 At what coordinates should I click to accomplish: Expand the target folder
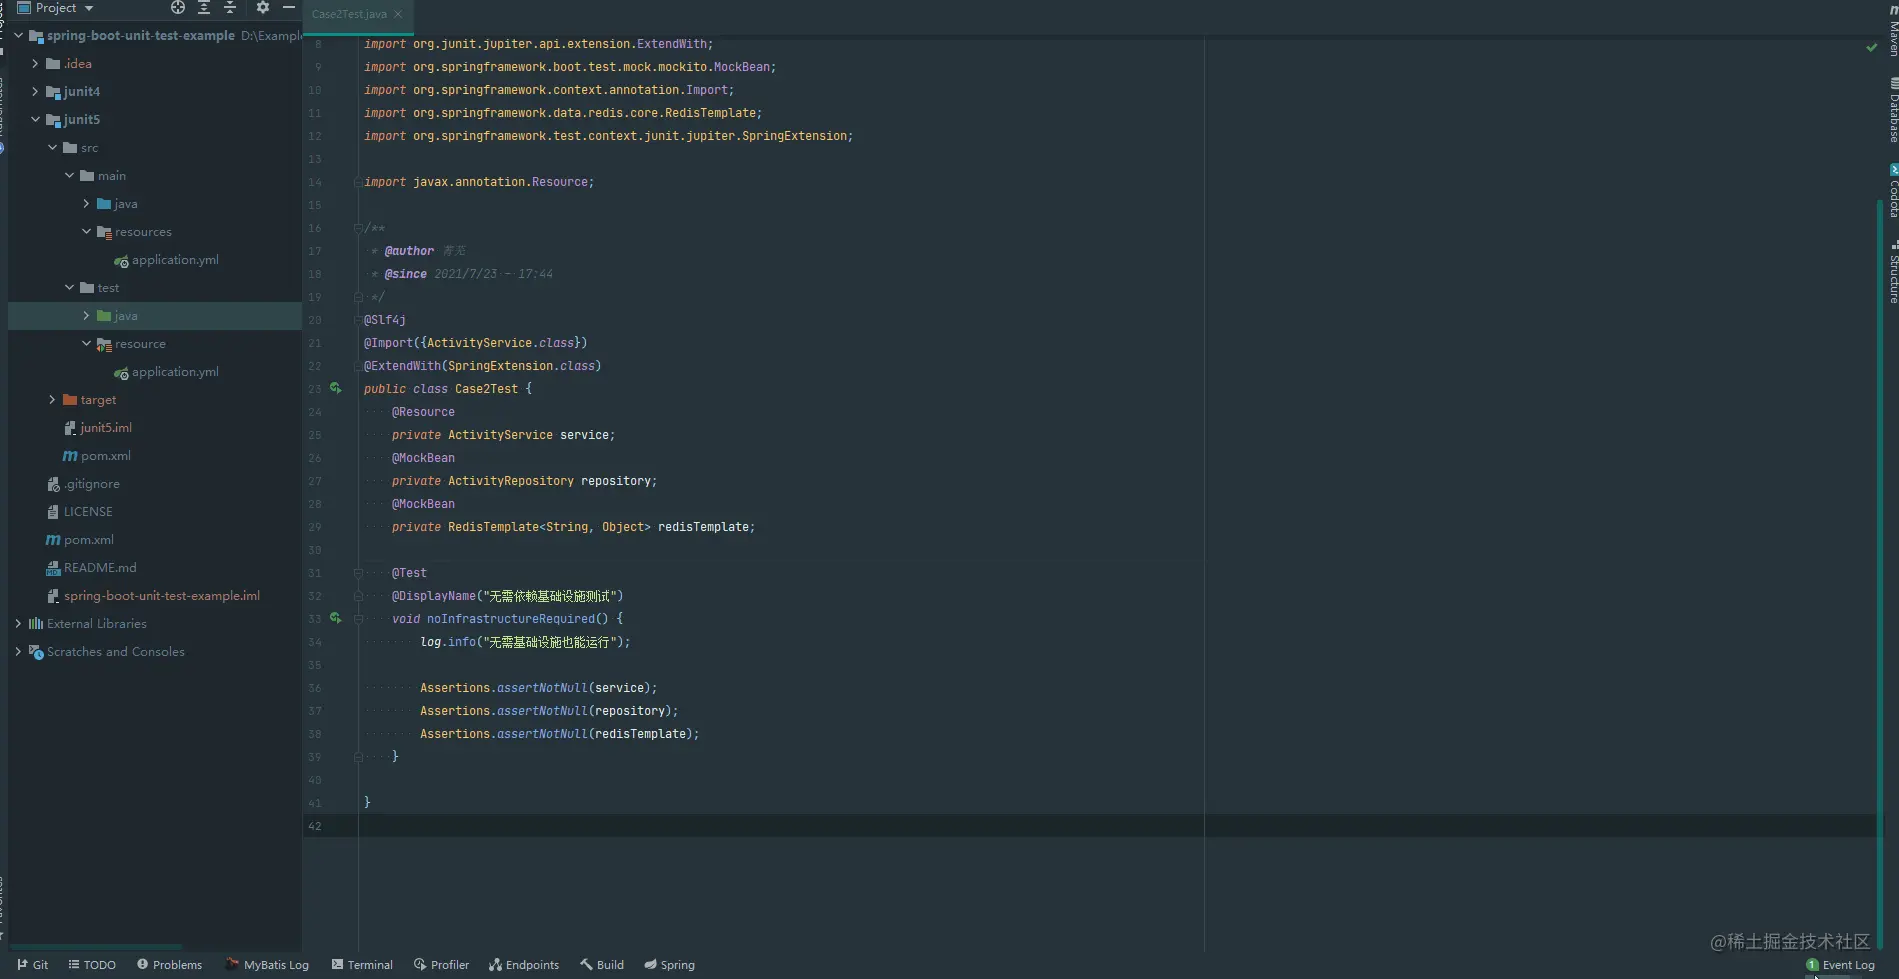pos(52,399)
